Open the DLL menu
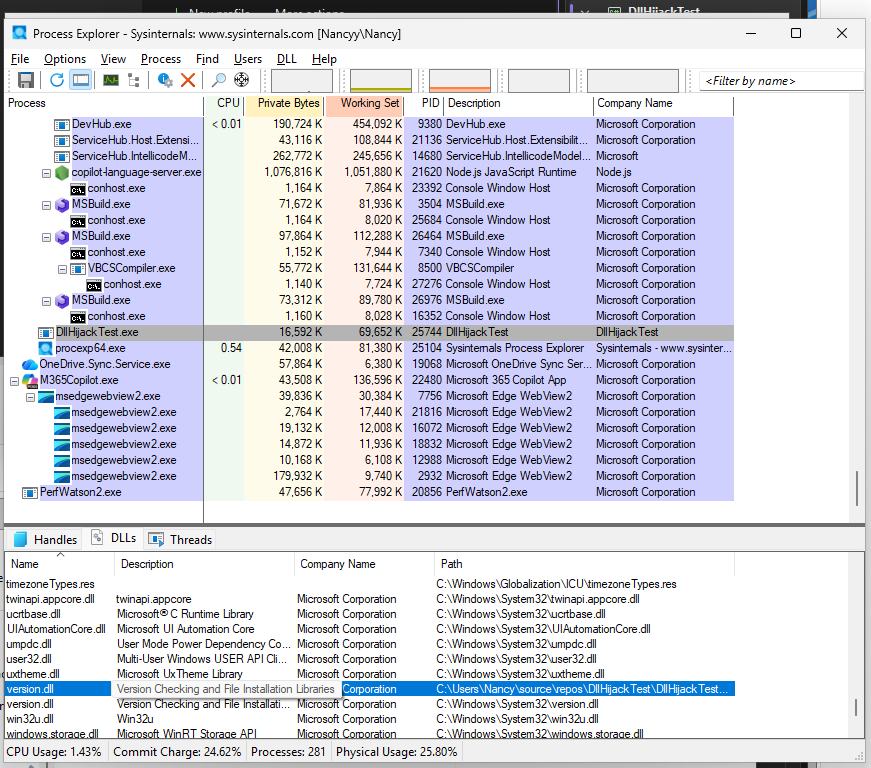The width and height of the screenshot is (871, 768). click(x=287, y=59)
